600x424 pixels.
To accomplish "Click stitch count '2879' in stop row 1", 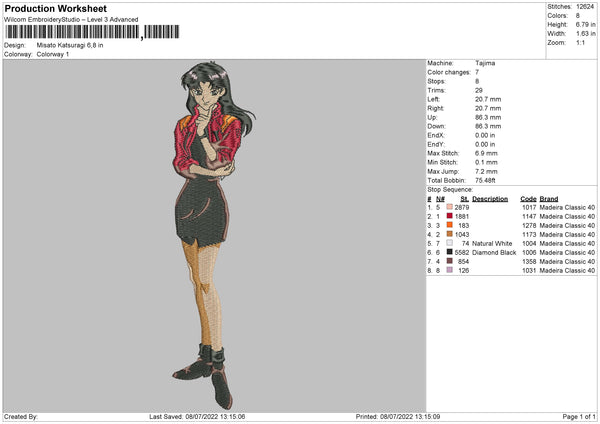I will (x=461, y=207).
